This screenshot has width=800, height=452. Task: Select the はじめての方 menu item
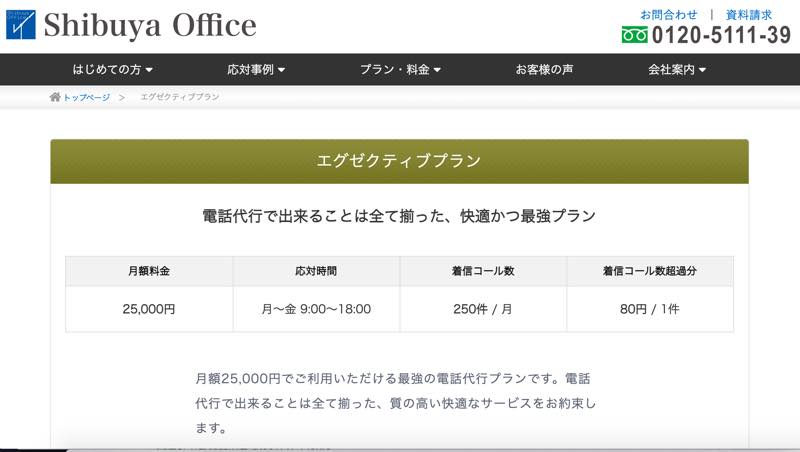tap(106, 70)
